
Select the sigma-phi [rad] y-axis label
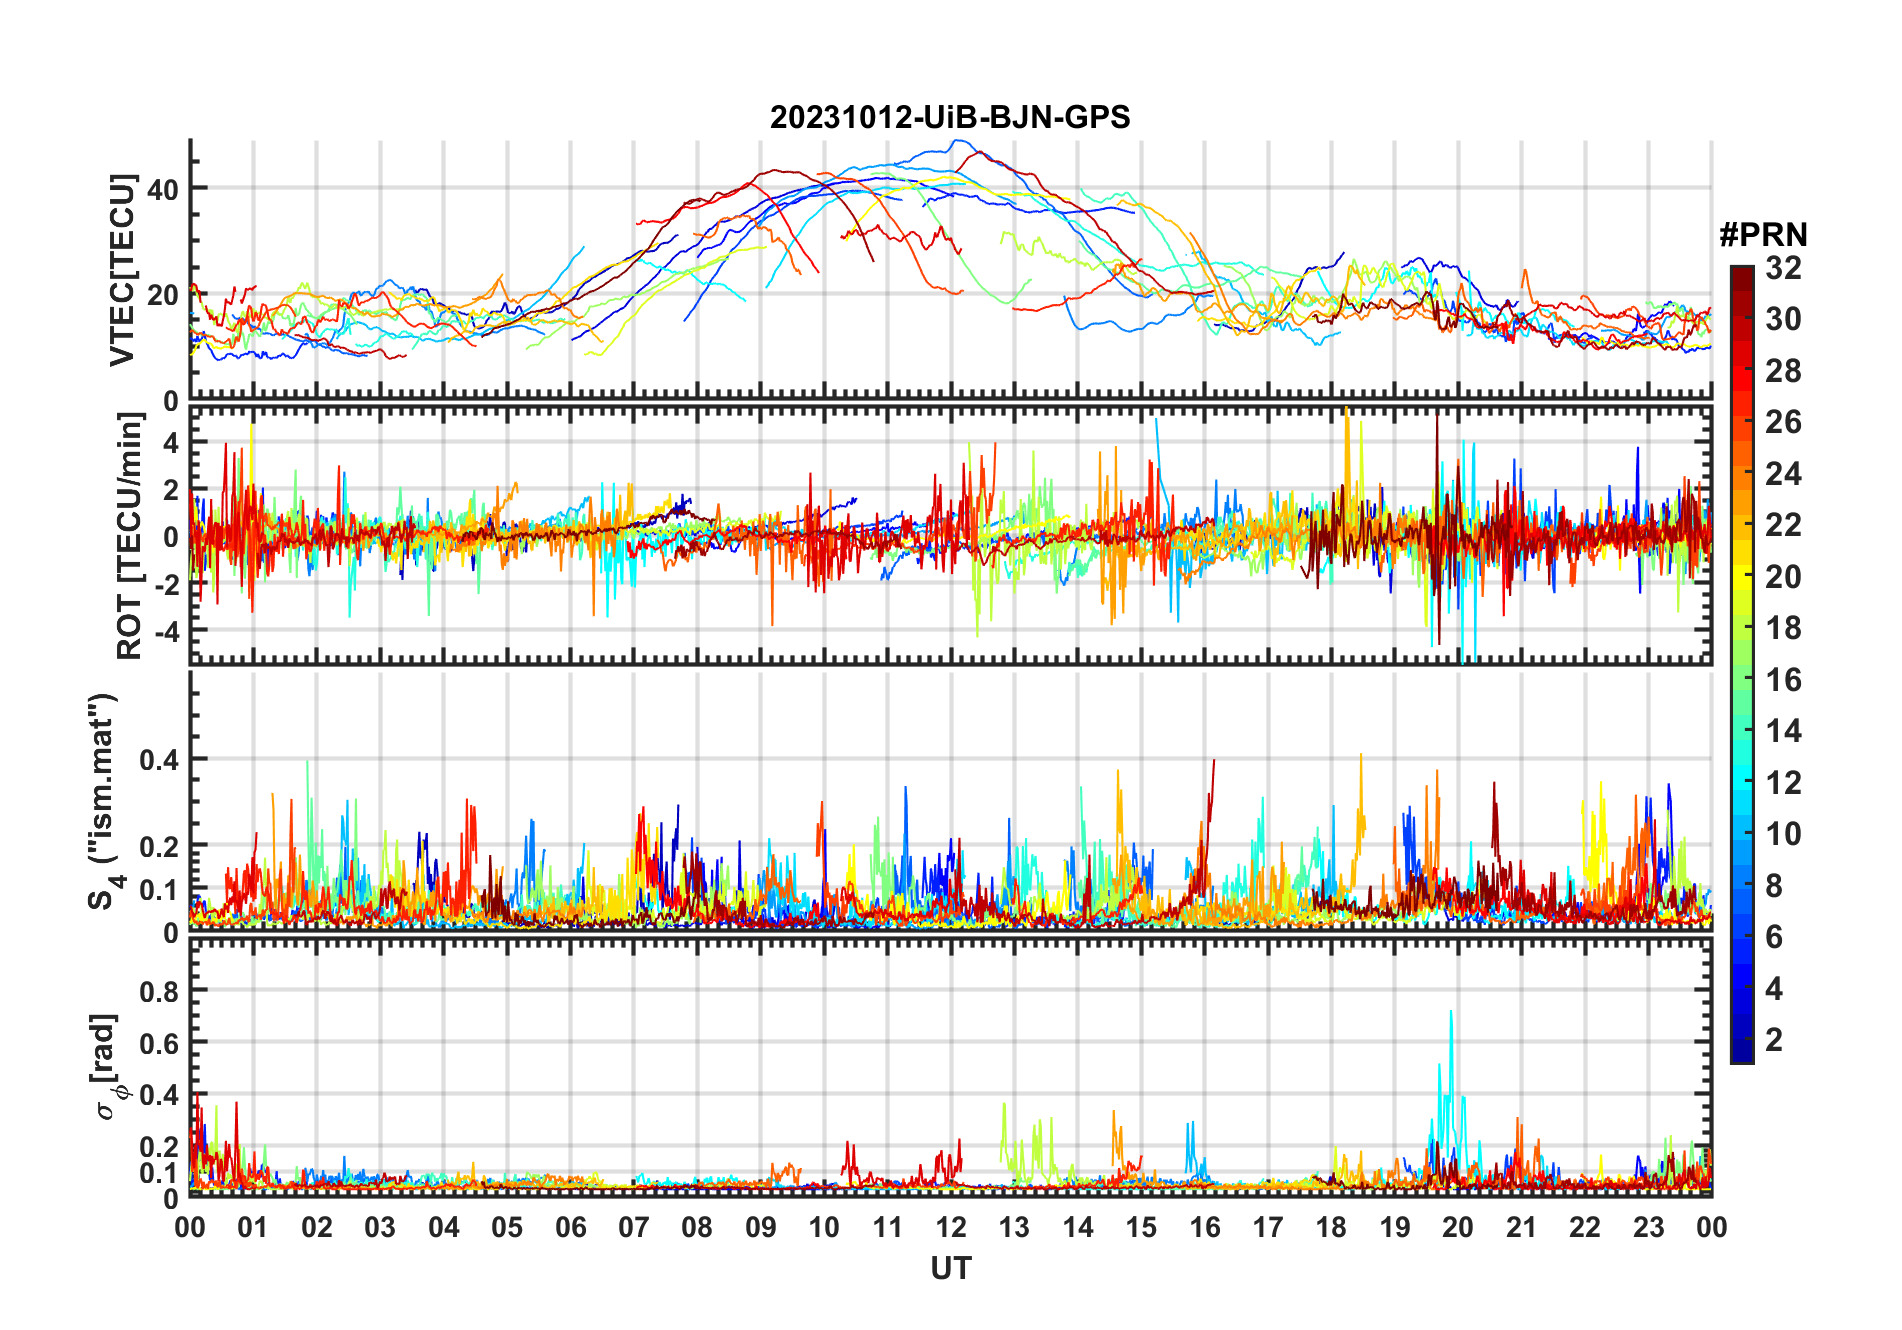108,1067
